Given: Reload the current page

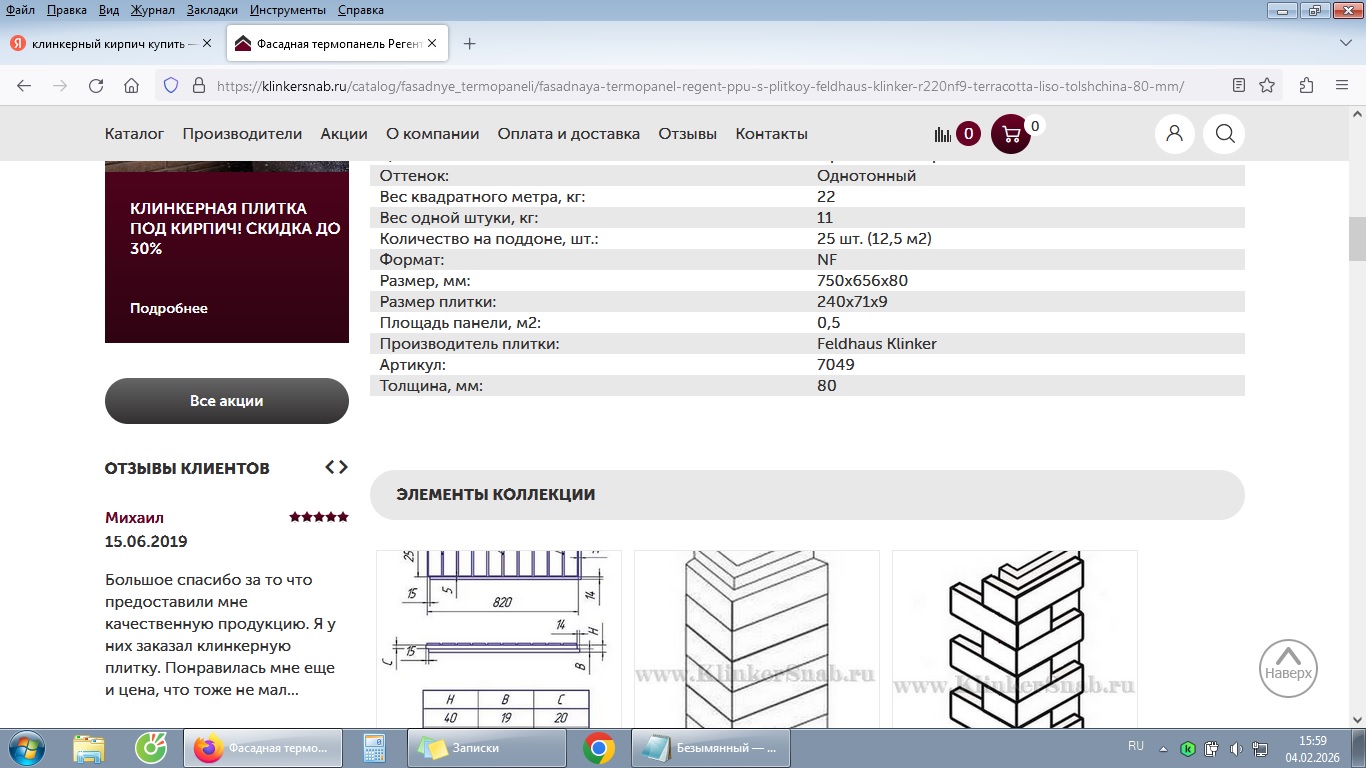Looking at the screenshot, I should point(96,86).
